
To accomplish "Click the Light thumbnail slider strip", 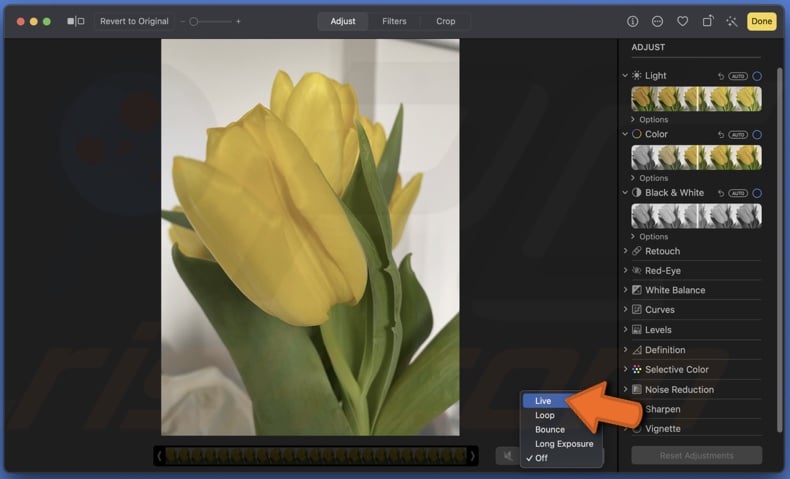I will [x=696, y=99].
